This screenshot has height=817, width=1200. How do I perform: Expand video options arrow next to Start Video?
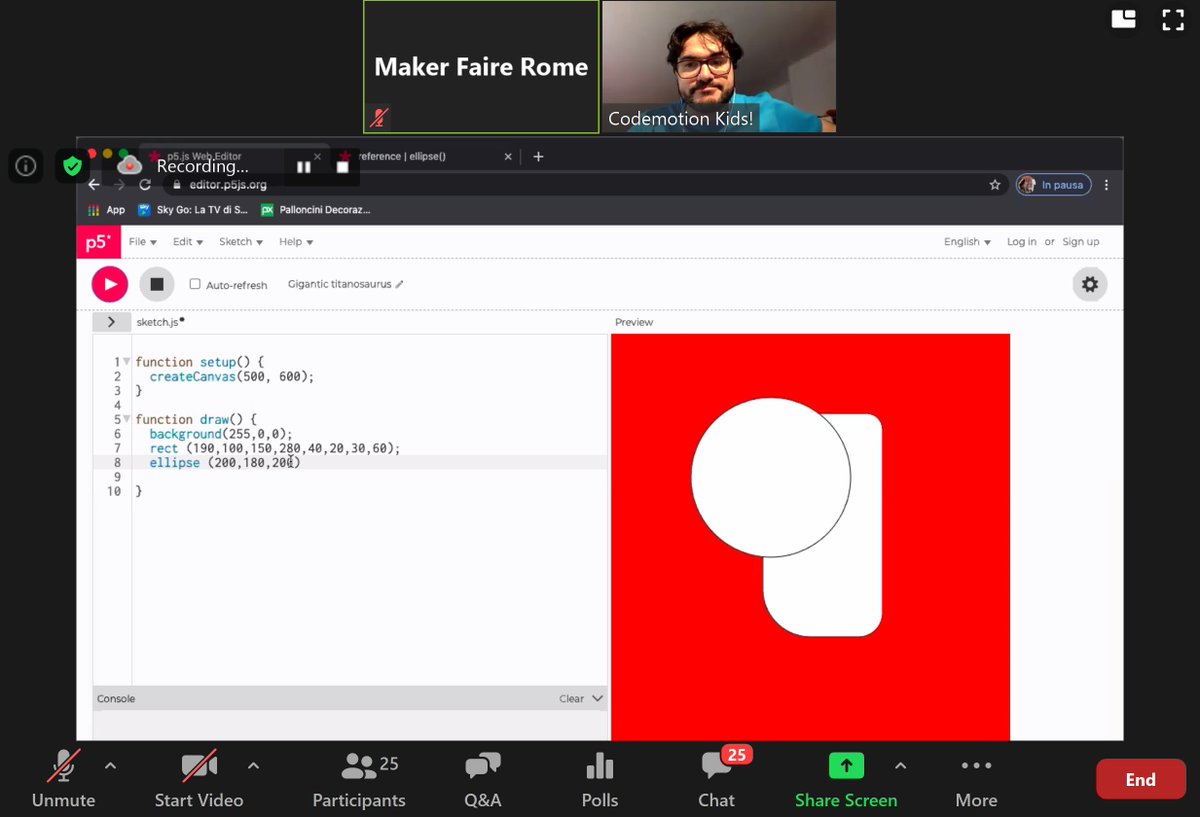pyautogui.click(x=253, y=766)
